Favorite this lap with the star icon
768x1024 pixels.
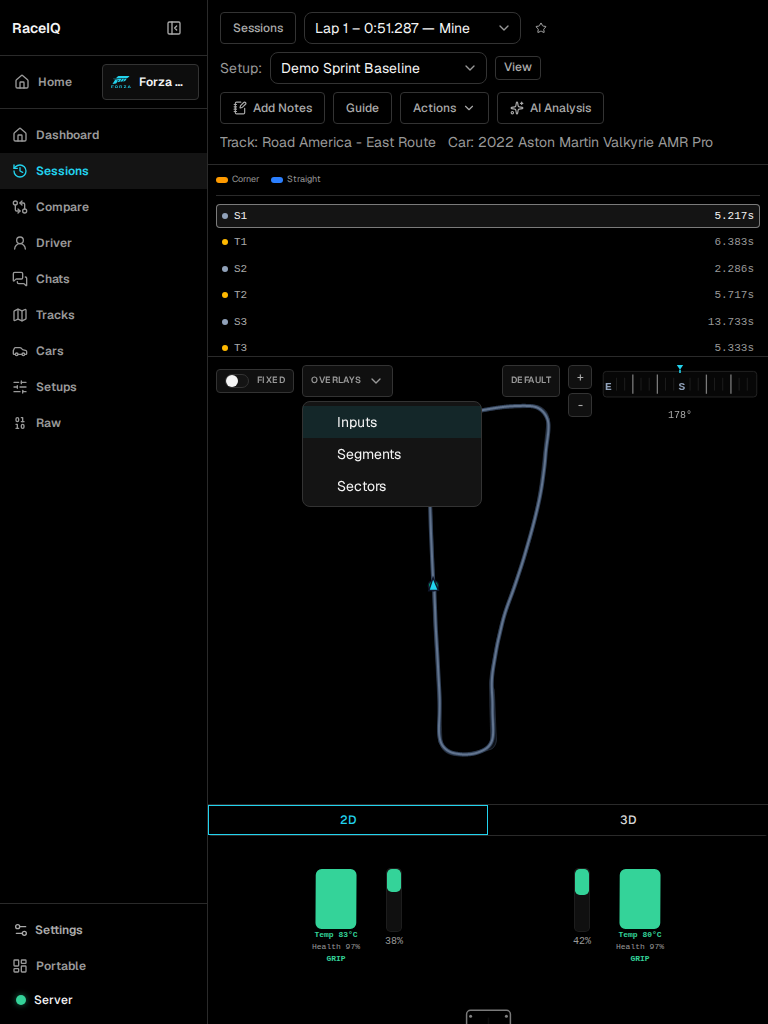pos(541,28)
